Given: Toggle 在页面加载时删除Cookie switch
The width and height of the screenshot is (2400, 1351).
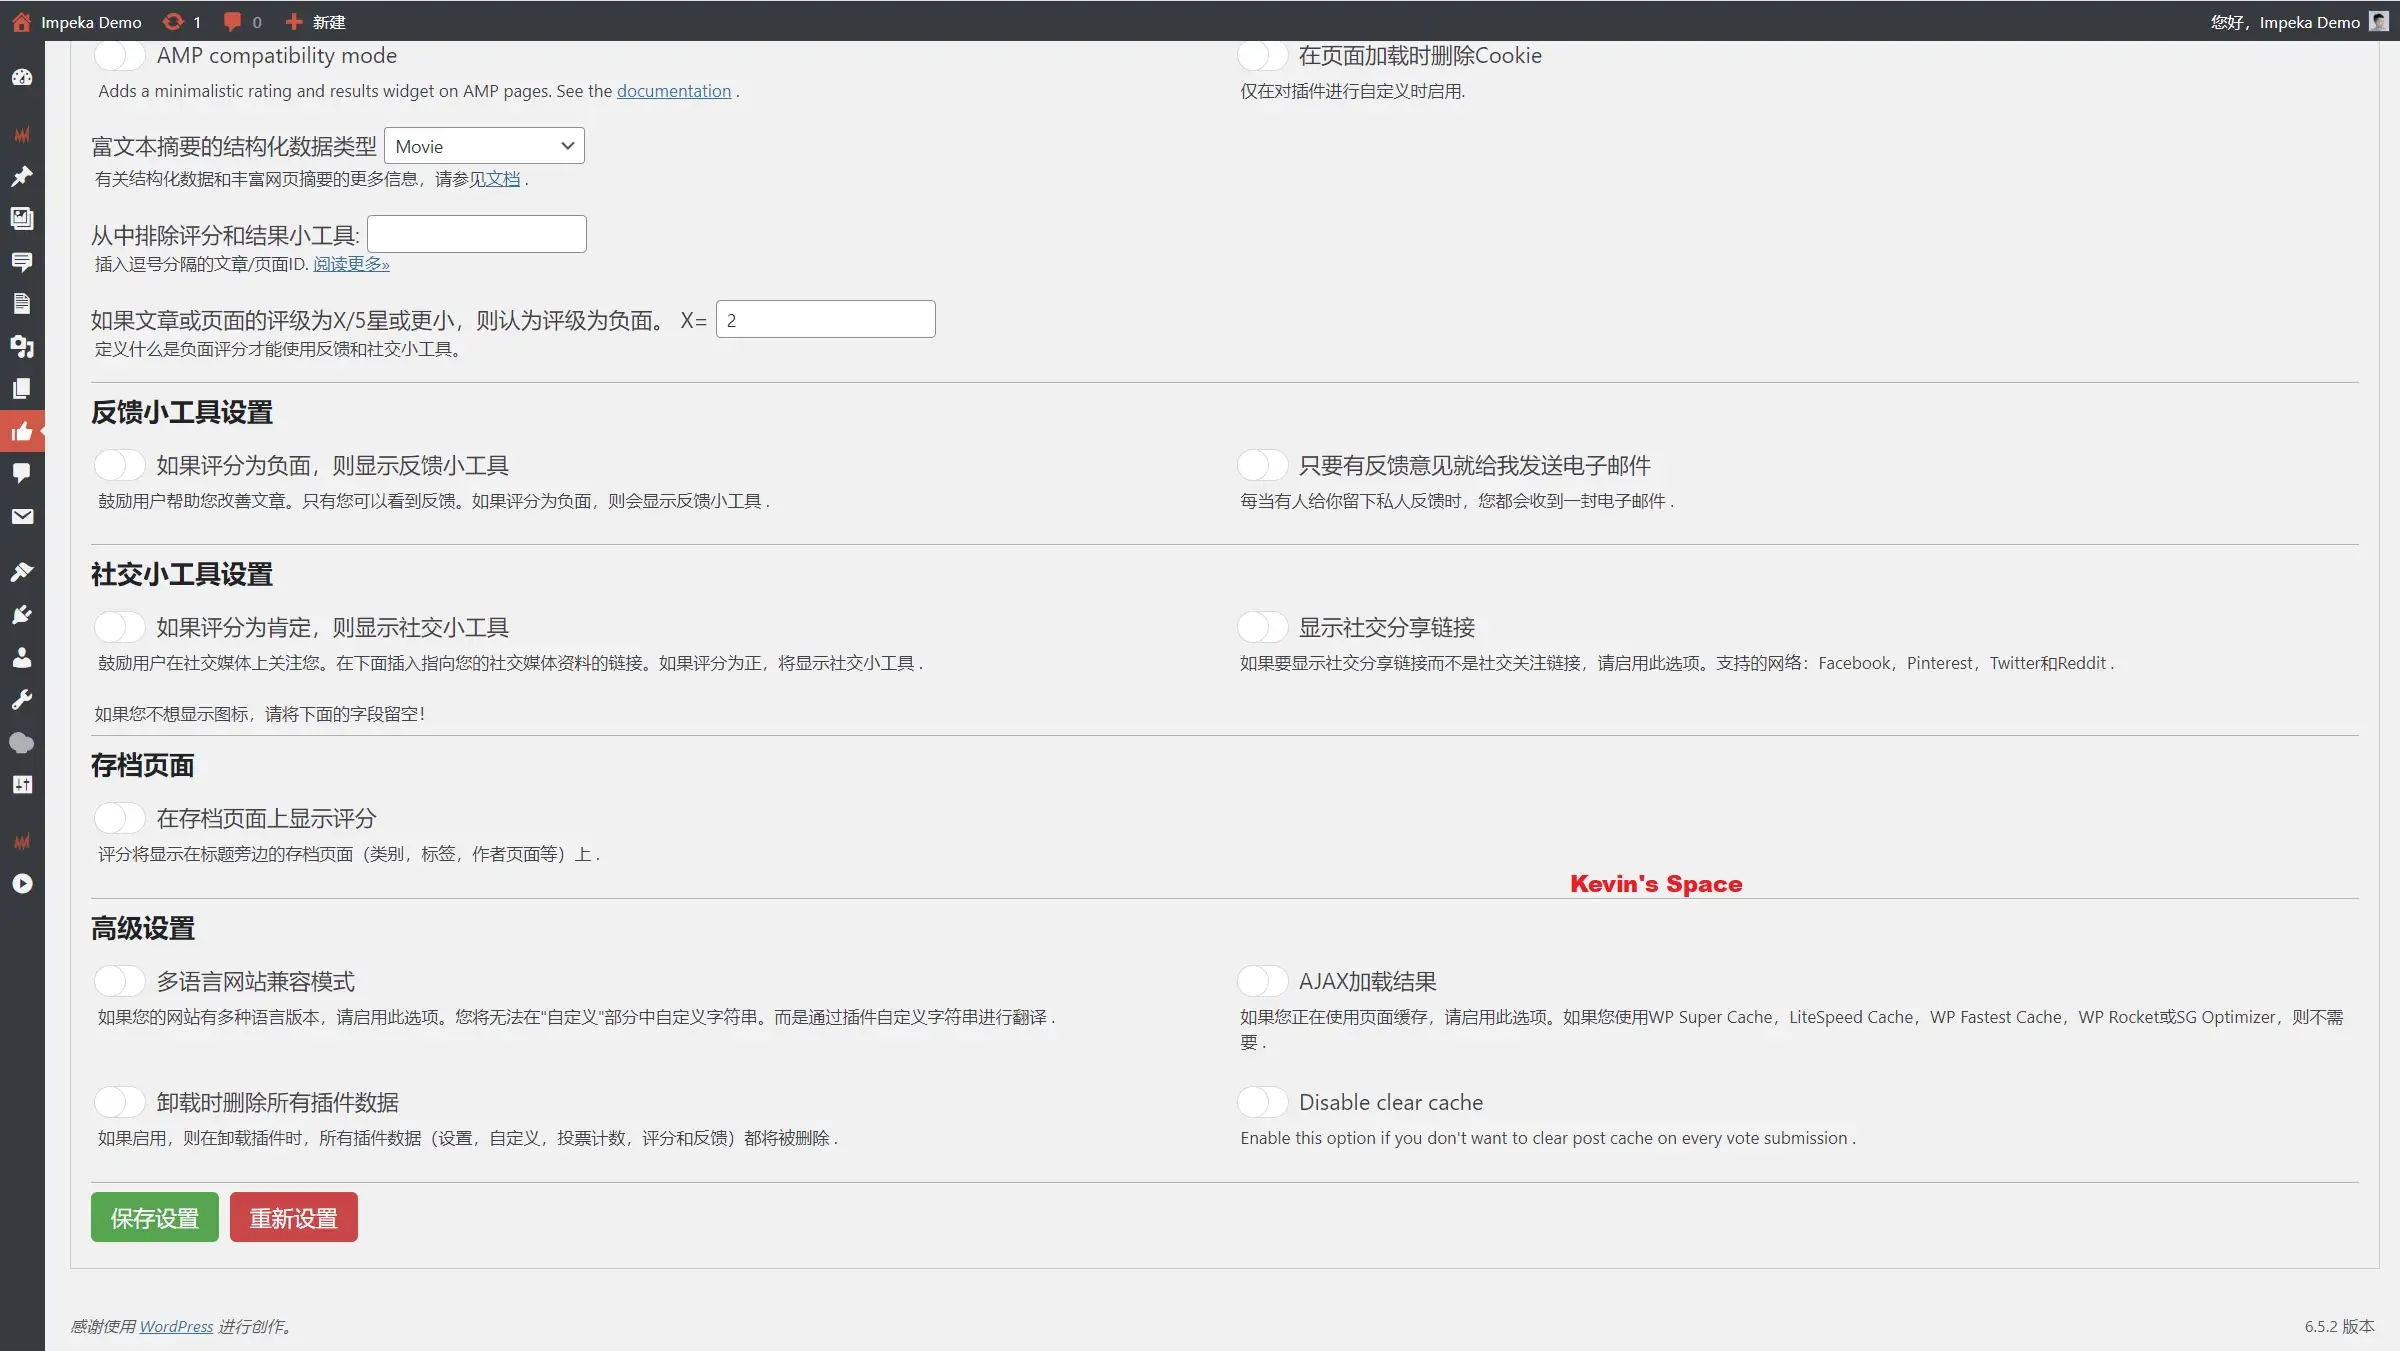Looking at the screenshot, I should 1262,55.
